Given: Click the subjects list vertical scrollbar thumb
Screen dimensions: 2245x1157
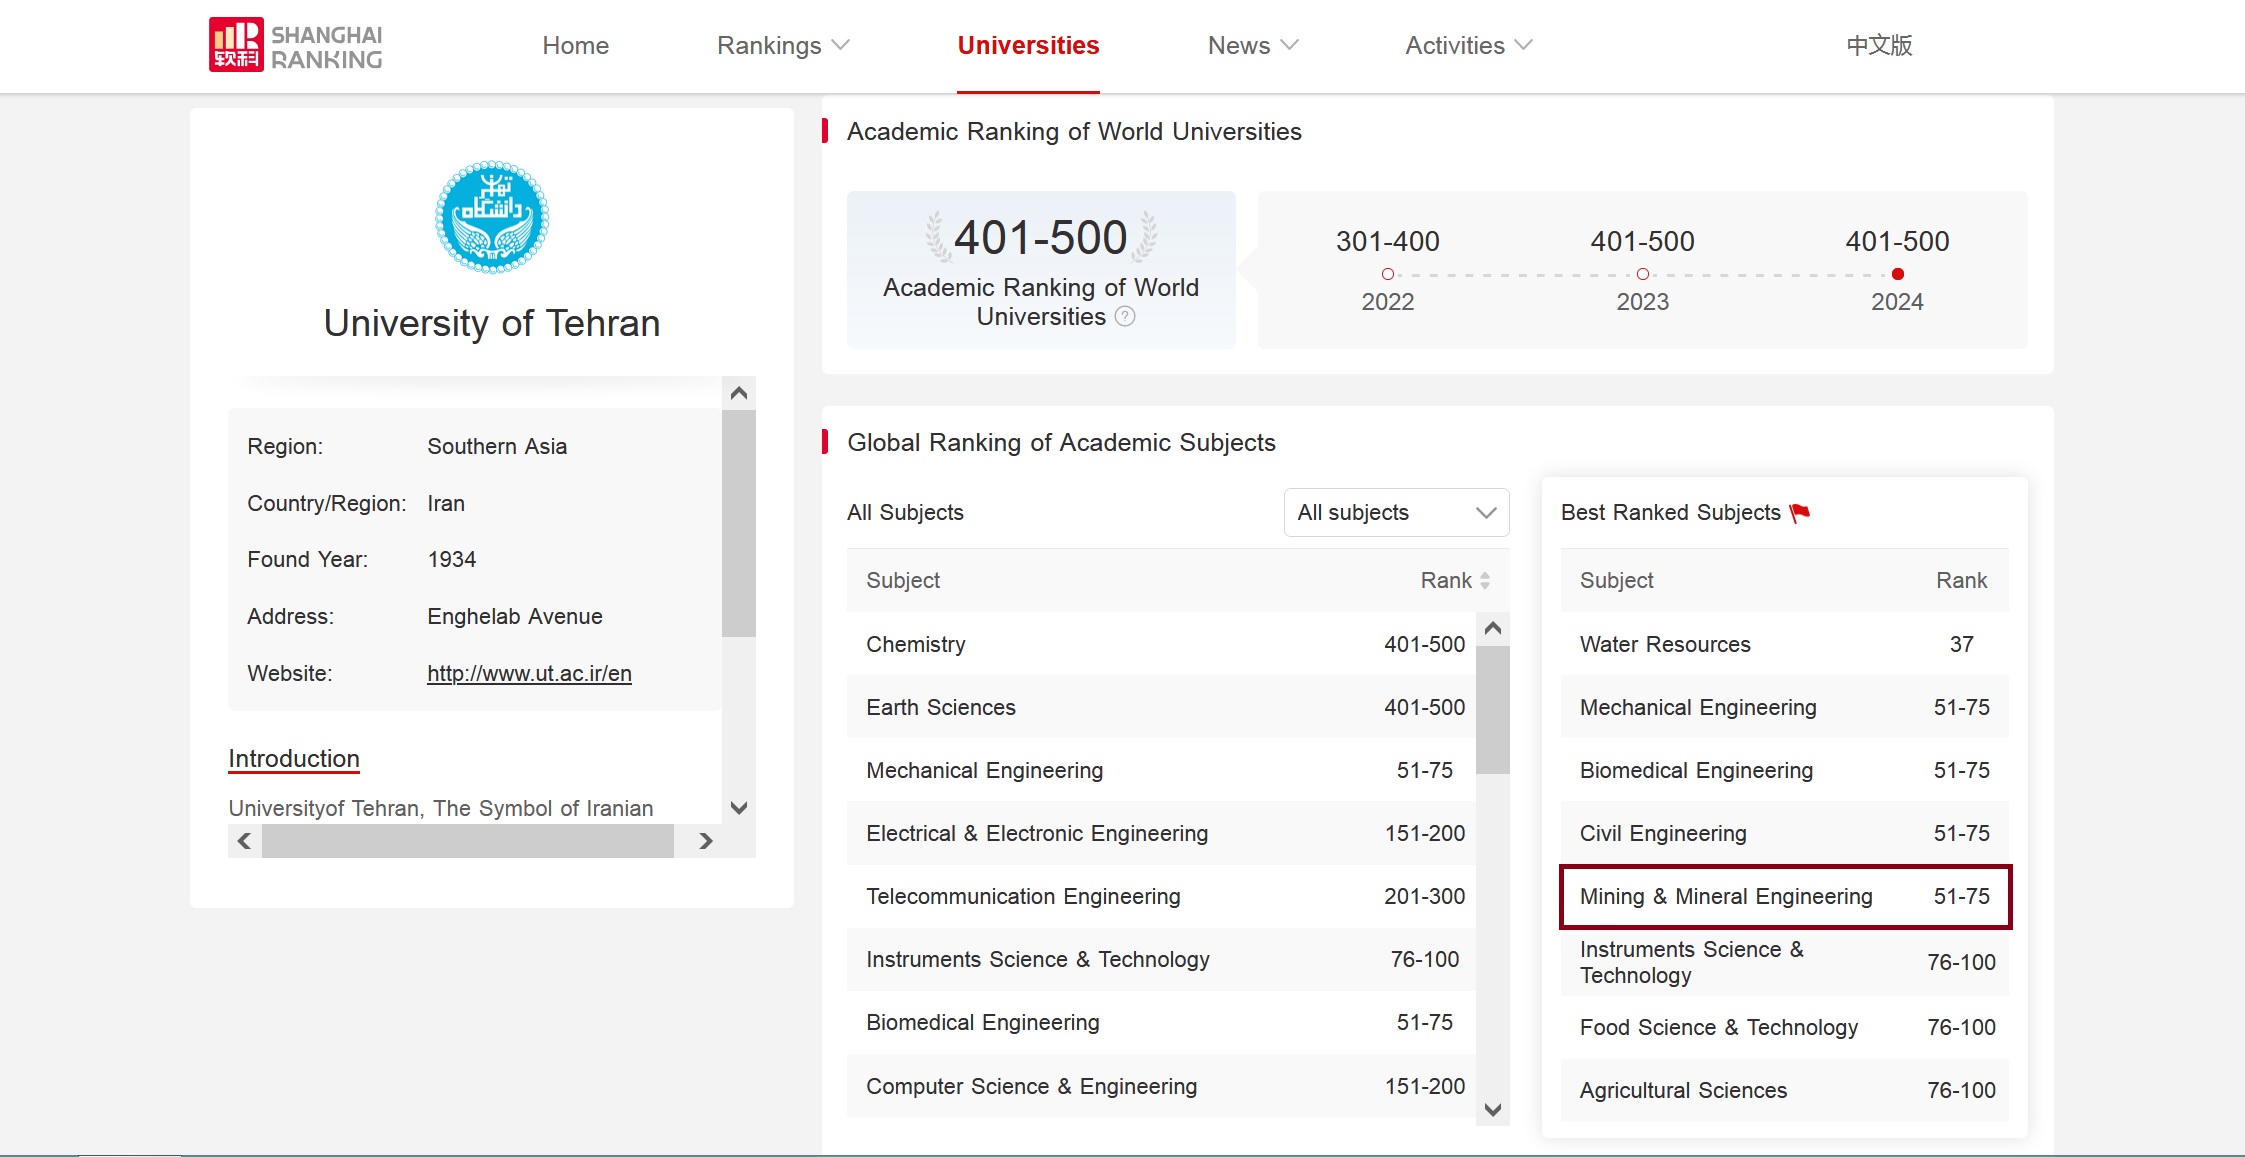Looking at the screenshot, I should 1493,710.
